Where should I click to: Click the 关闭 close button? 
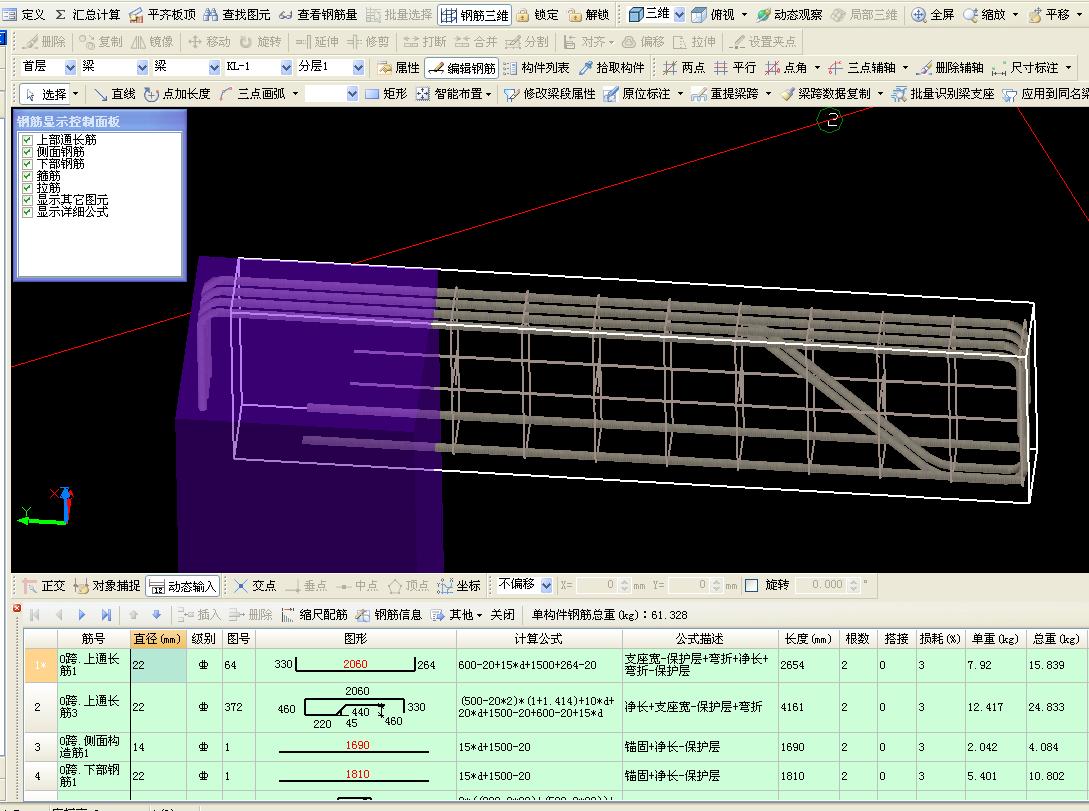[x=503, y=614]
